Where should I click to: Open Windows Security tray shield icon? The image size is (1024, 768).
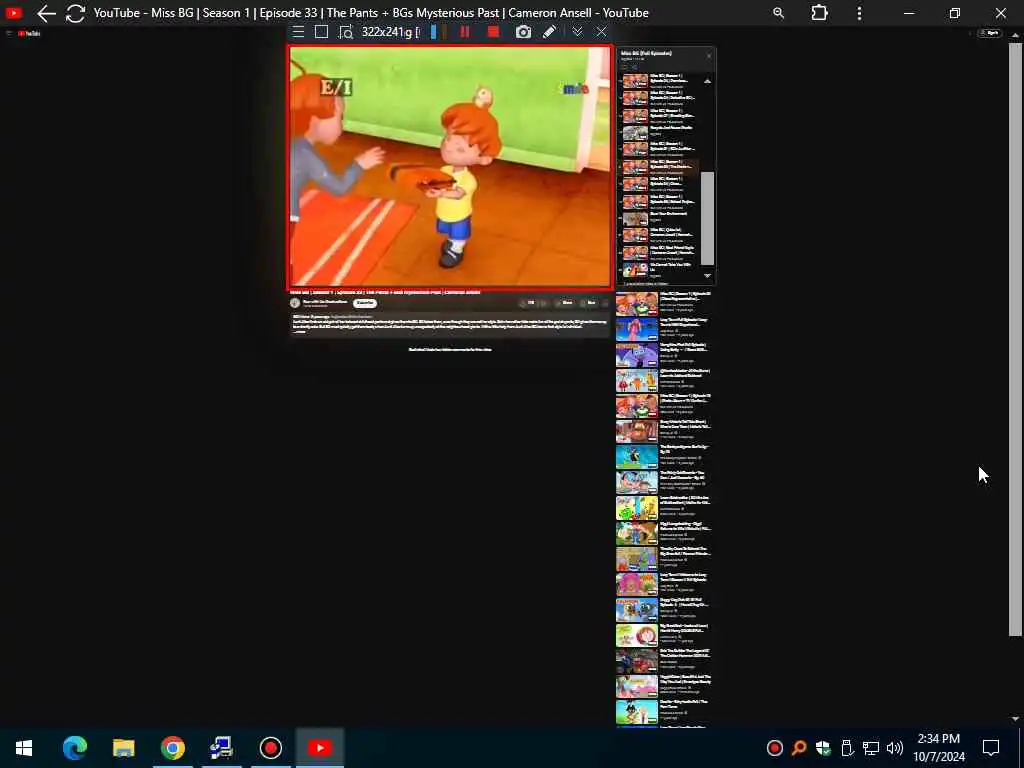pos(823,748)
